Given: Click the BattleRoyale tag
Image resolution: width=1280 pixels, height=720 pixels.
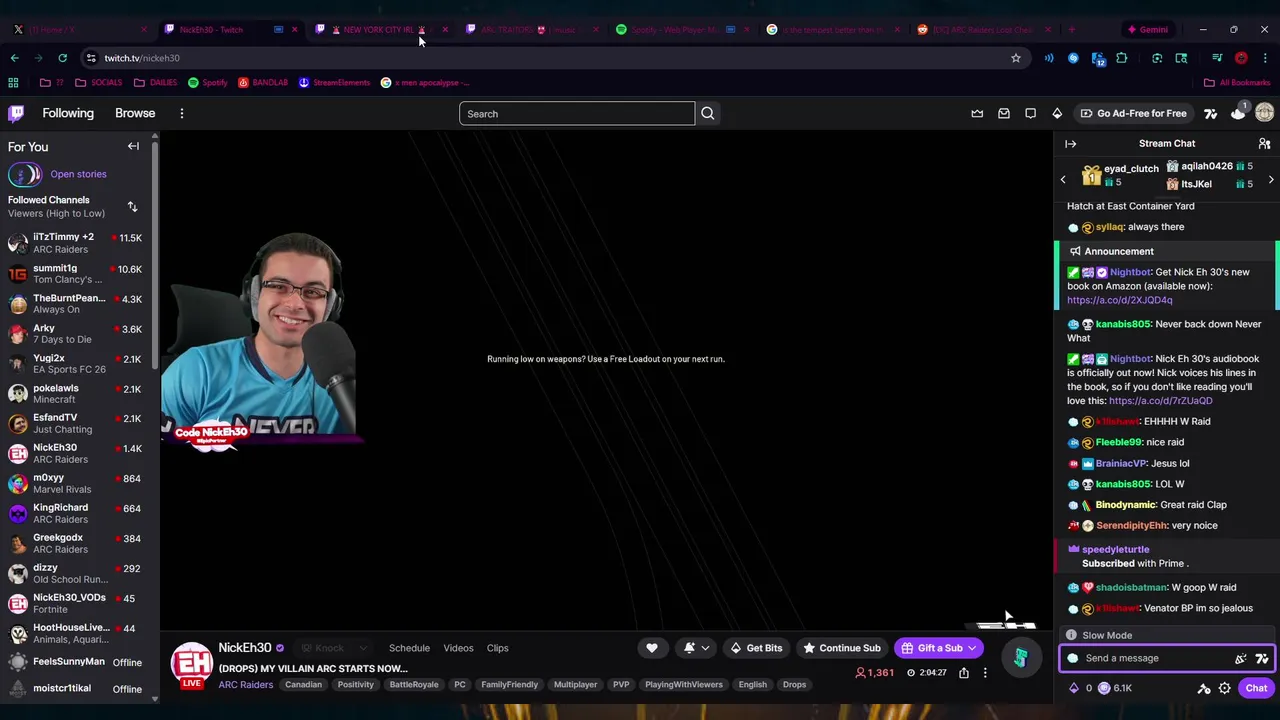Looking at the screenshot, I should [x=413, y=685].
